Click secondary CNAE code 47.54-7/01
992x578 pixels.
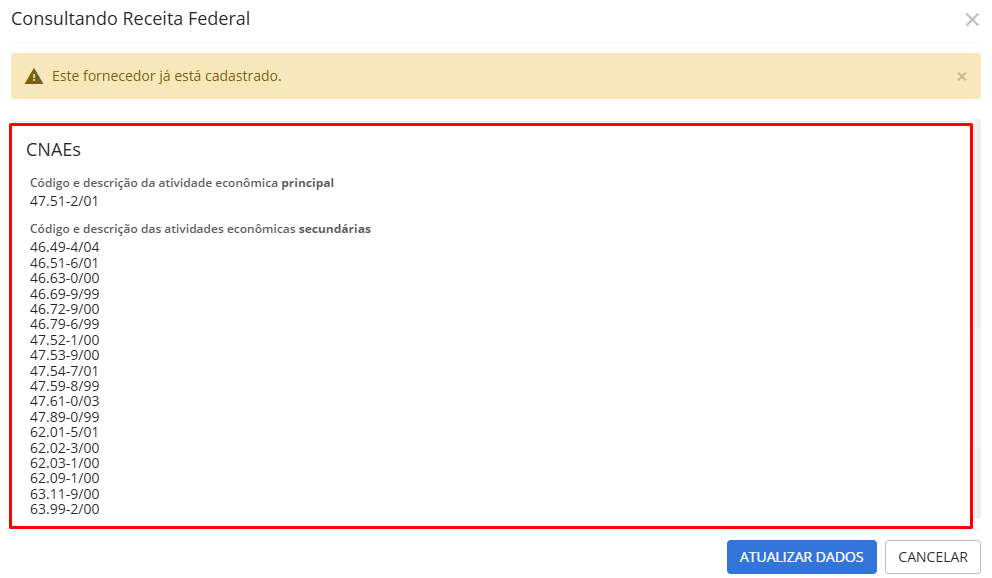coord(64,371)
